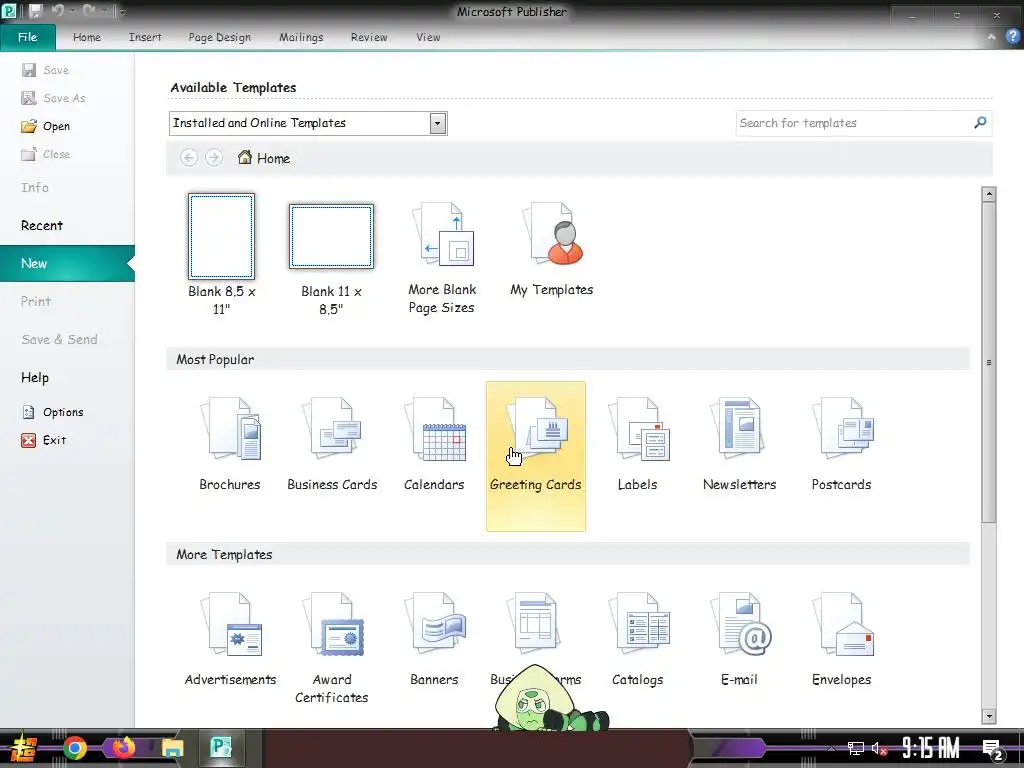Image resolution: width=1024 pixels, height=768 pixels.
Task: Select the Blank 8.5 x 11" template
Action: (x=221, y=255)
